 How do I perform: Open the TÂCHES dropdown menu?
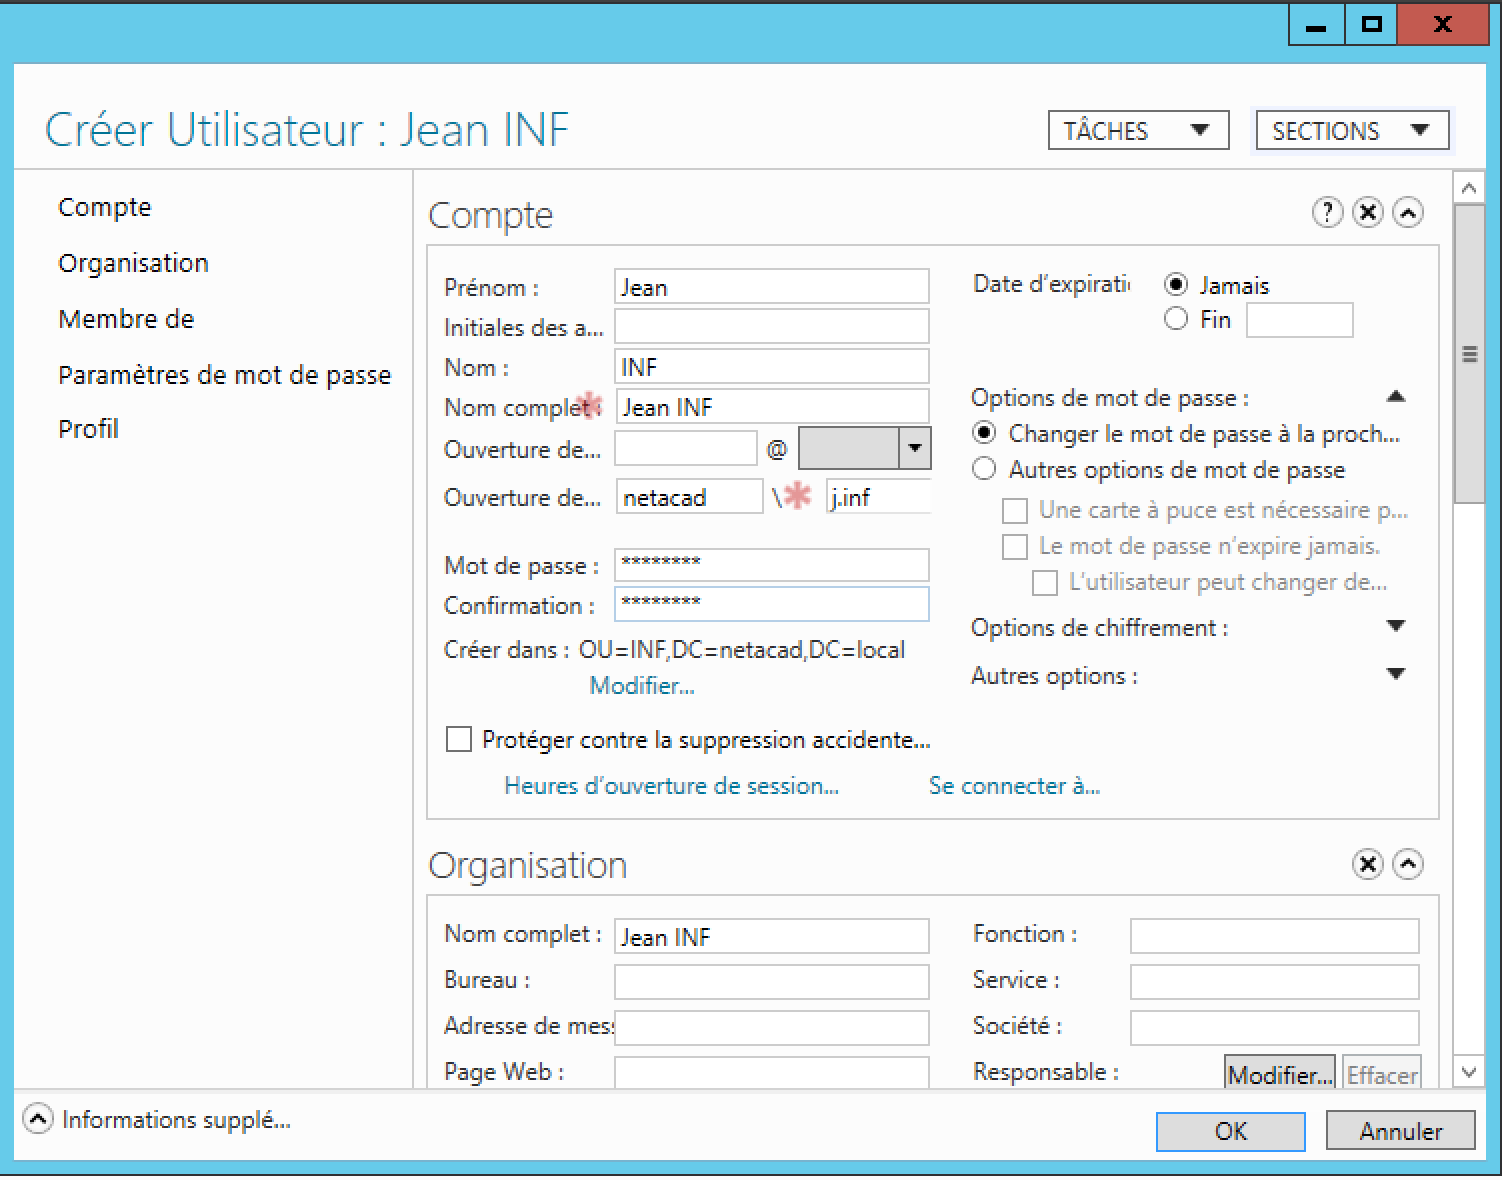coord(1138,131)
